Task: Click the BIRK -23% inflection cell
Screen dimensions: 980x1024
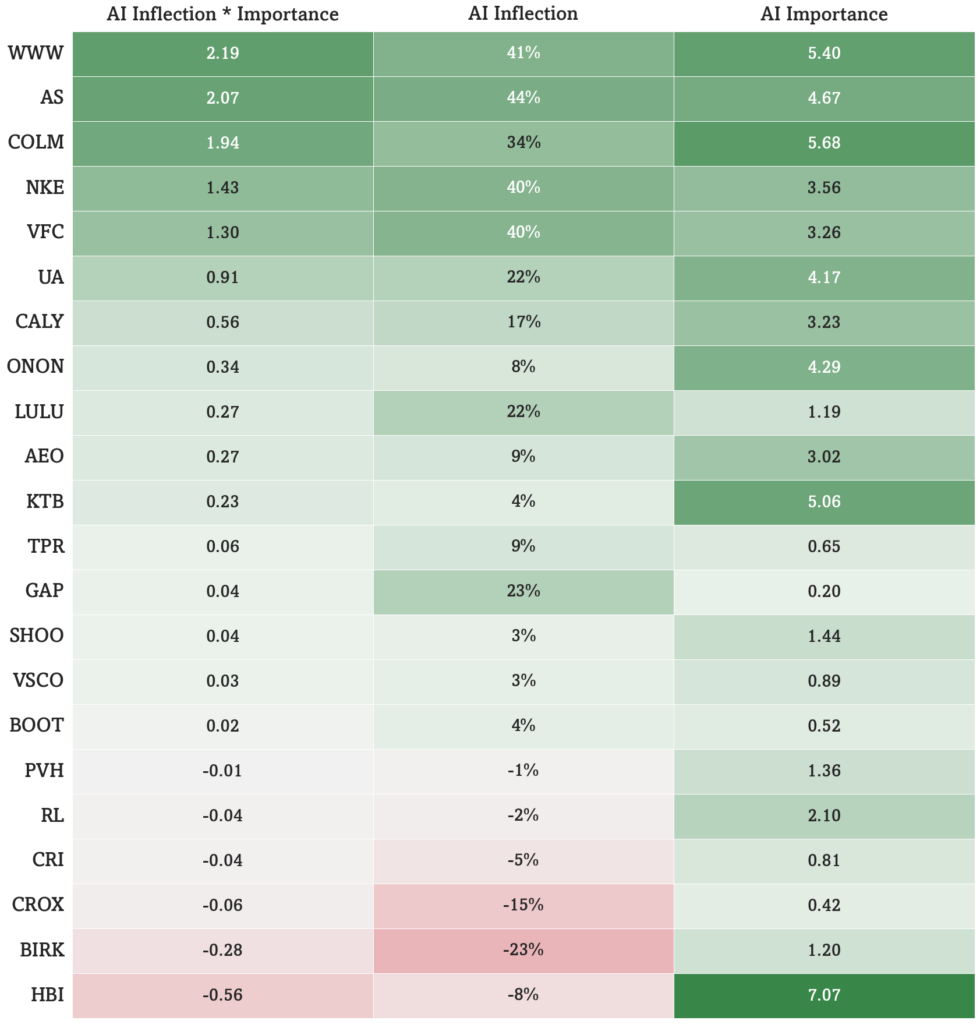Action: (523, 950)
